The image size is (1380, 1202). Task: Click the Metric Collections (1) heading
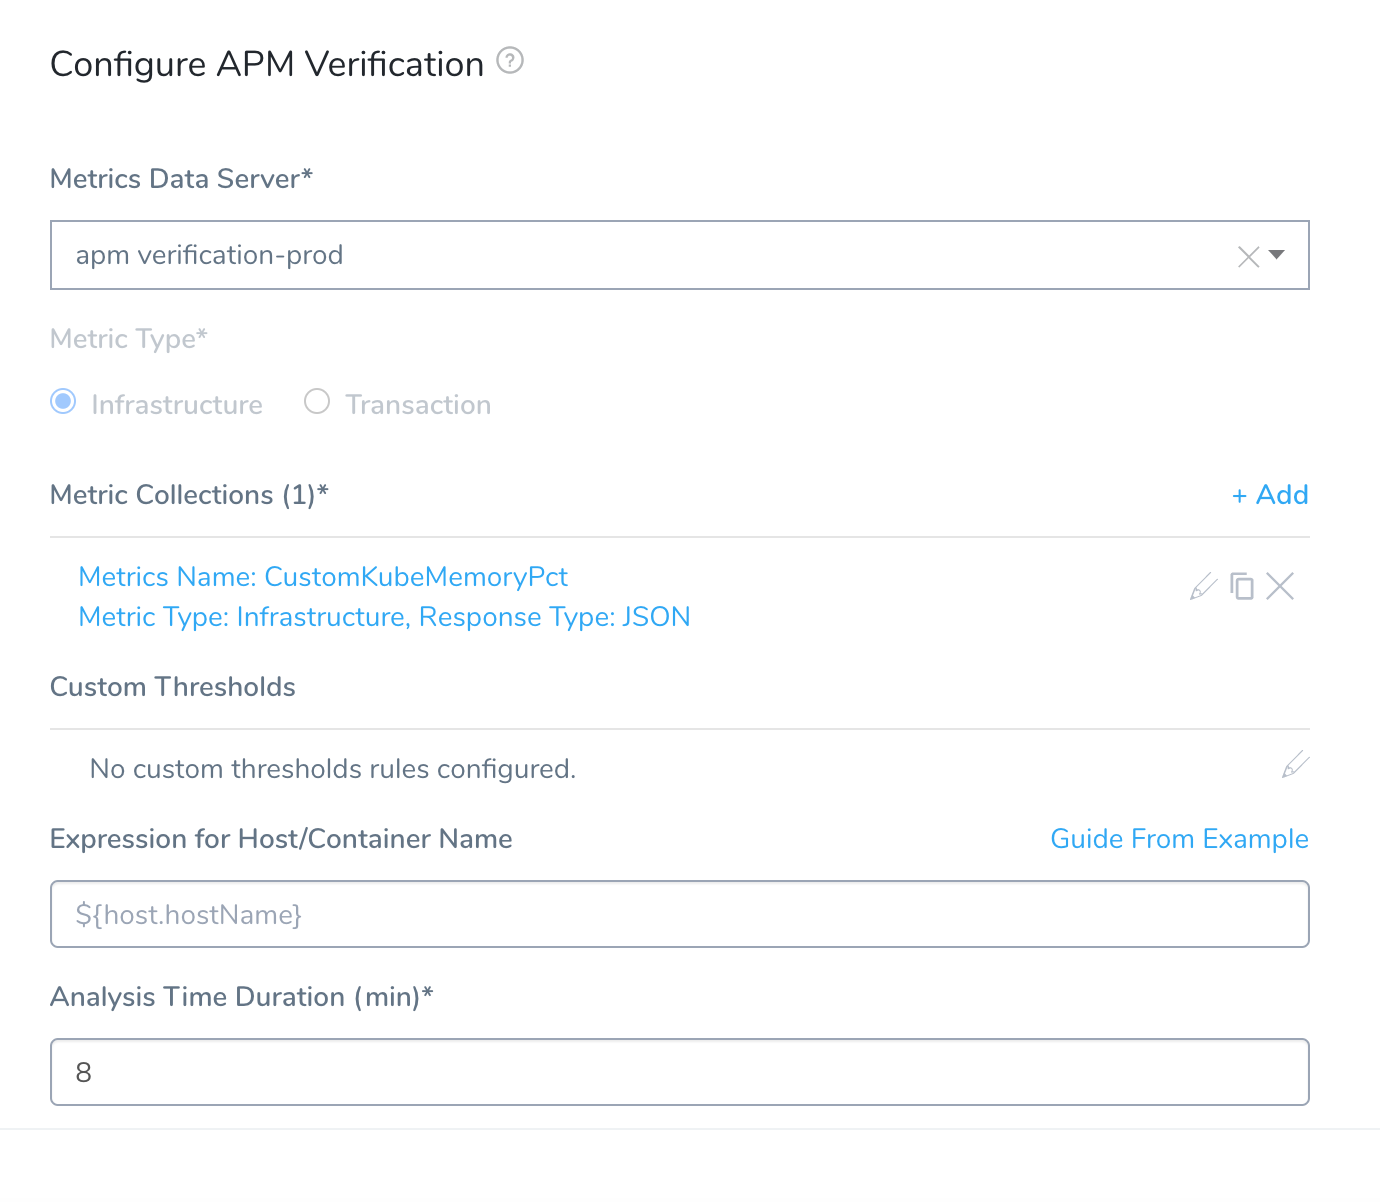[189, 495]
